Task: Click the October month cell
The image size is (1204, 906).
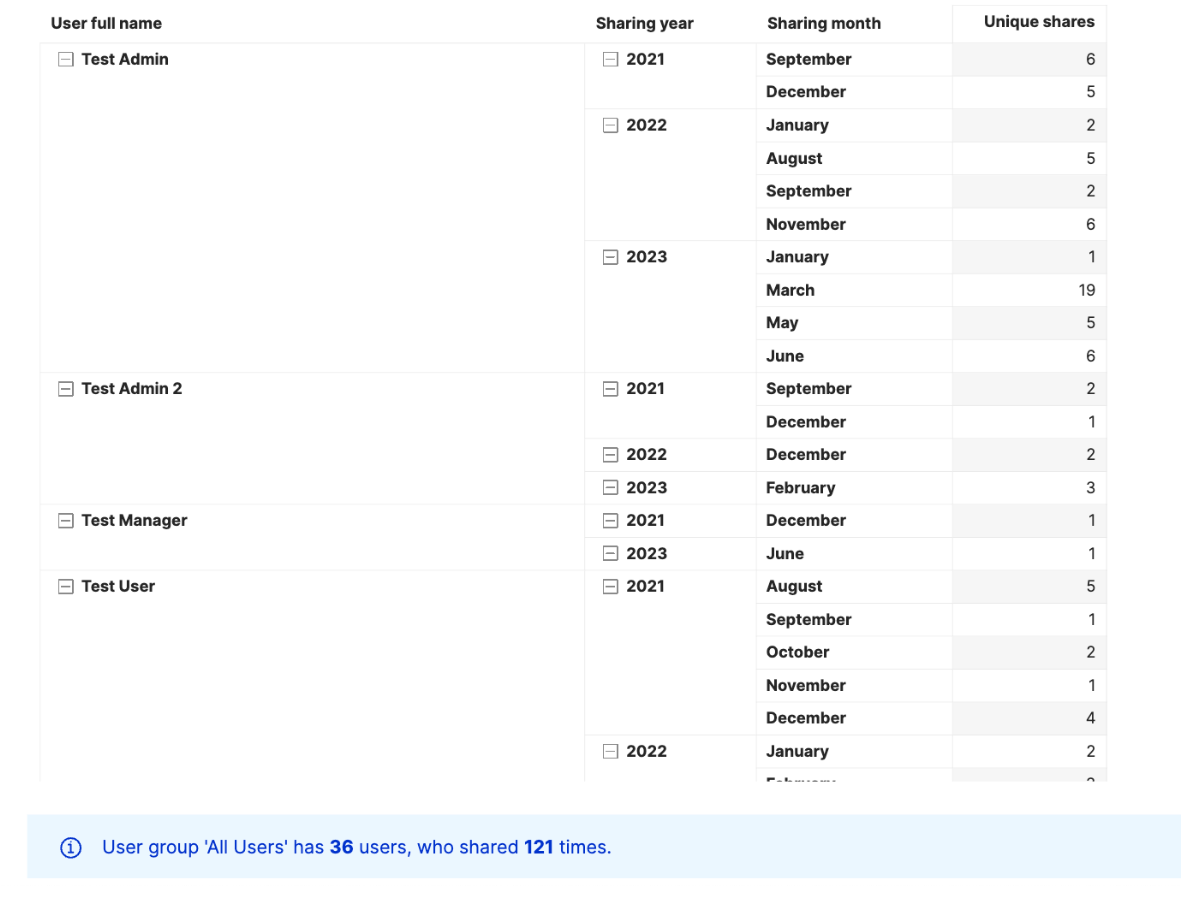Action: [854, 652]
